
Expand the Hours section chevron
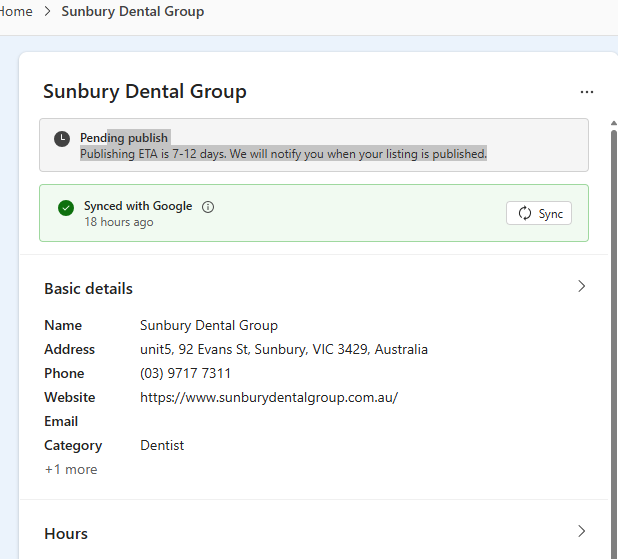coord(581,531)
